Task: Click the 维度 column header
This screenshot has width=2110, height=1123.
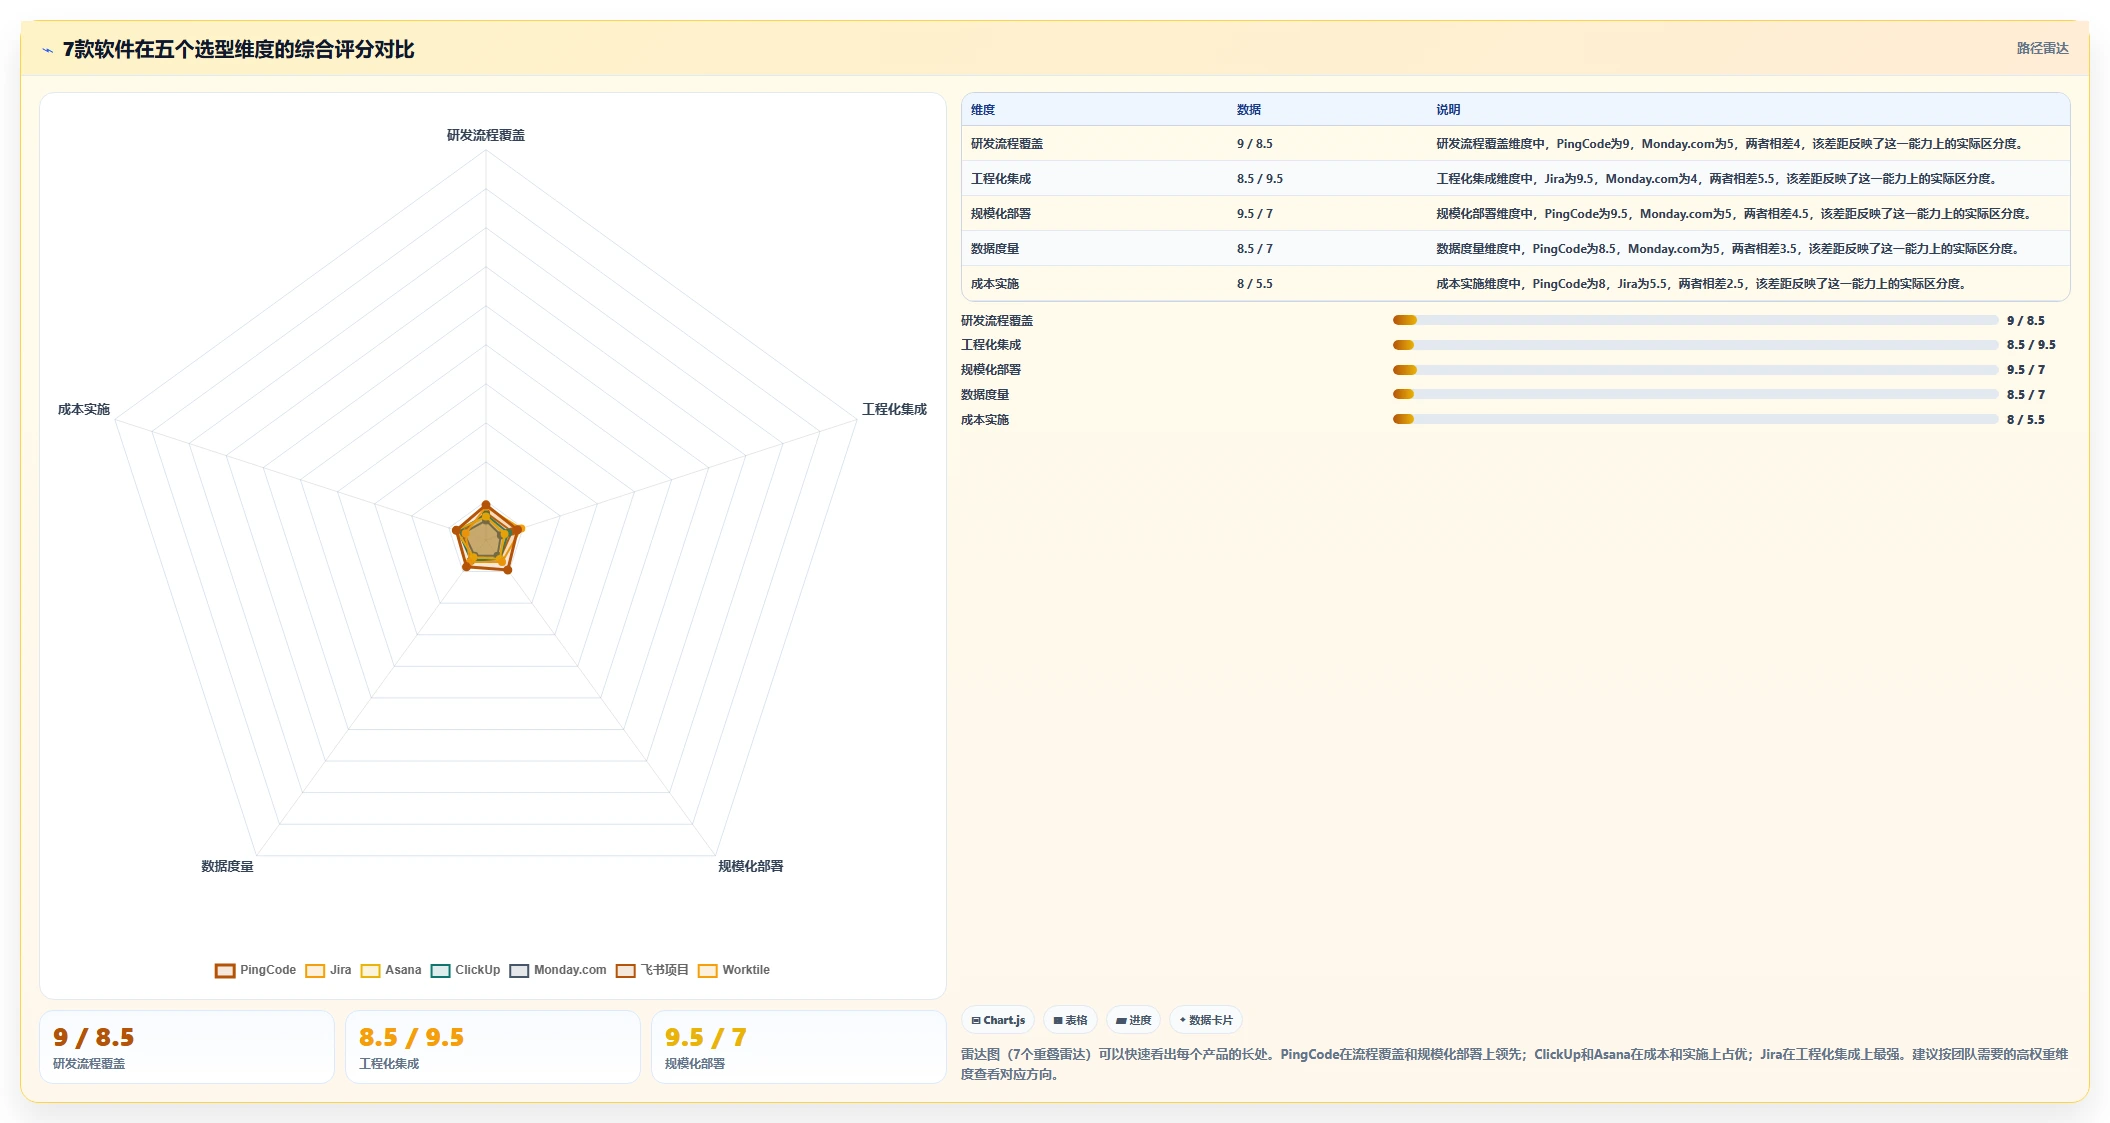Action: (x=983, y=110)
